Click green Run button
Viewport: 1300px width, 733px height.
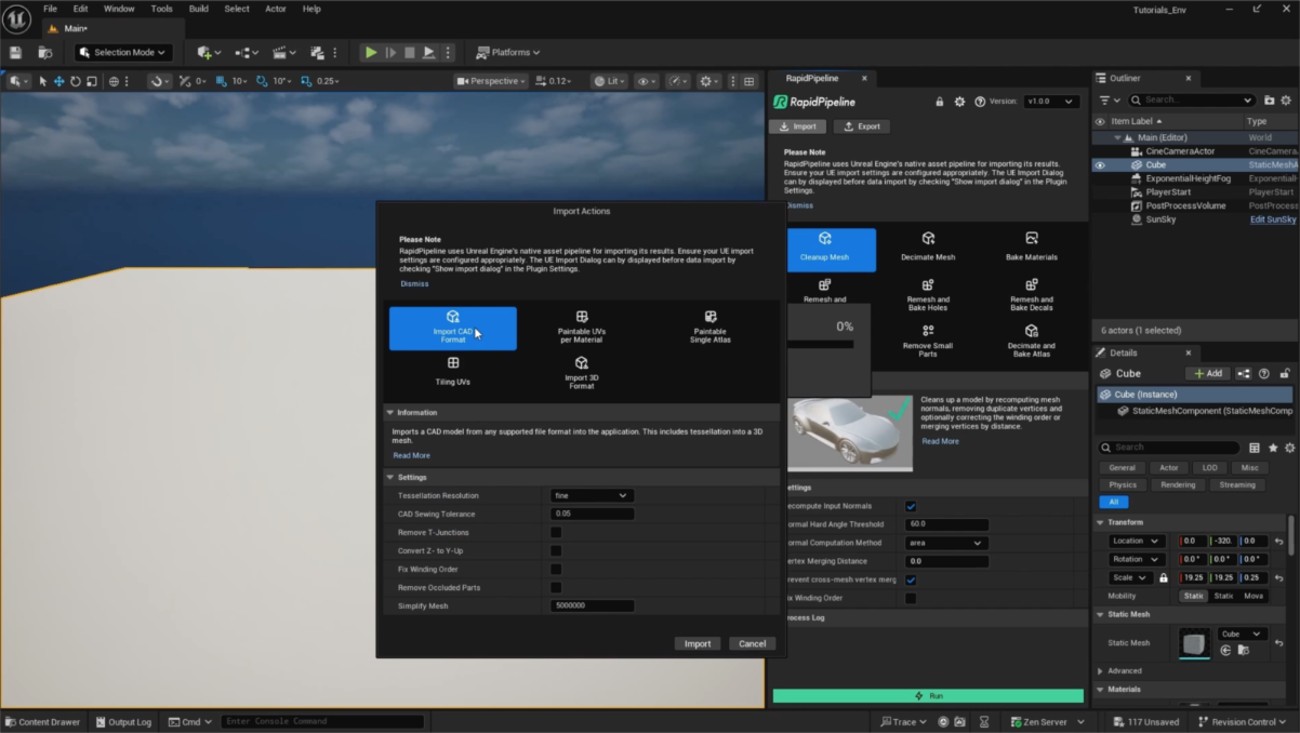[x=928, y=696]
